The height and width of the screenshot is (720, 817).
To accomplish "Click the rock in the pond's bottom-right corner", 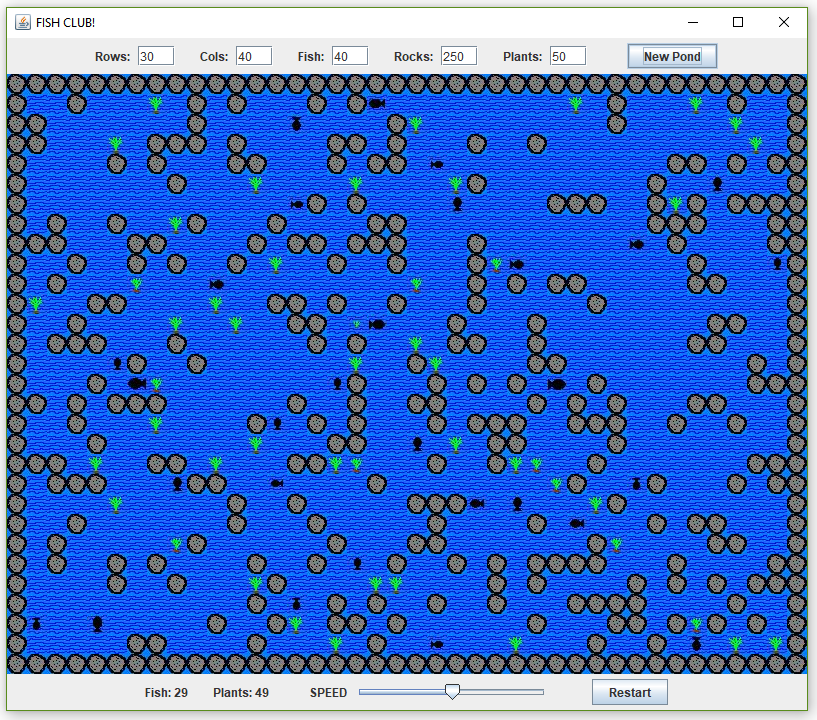I will (x=796, y=664).
